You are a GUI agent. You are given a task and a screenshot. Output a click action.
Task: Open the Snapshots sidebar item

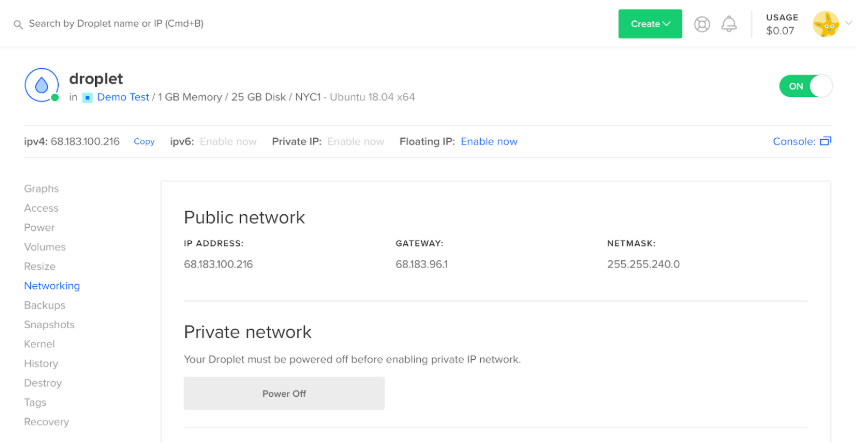49,325
